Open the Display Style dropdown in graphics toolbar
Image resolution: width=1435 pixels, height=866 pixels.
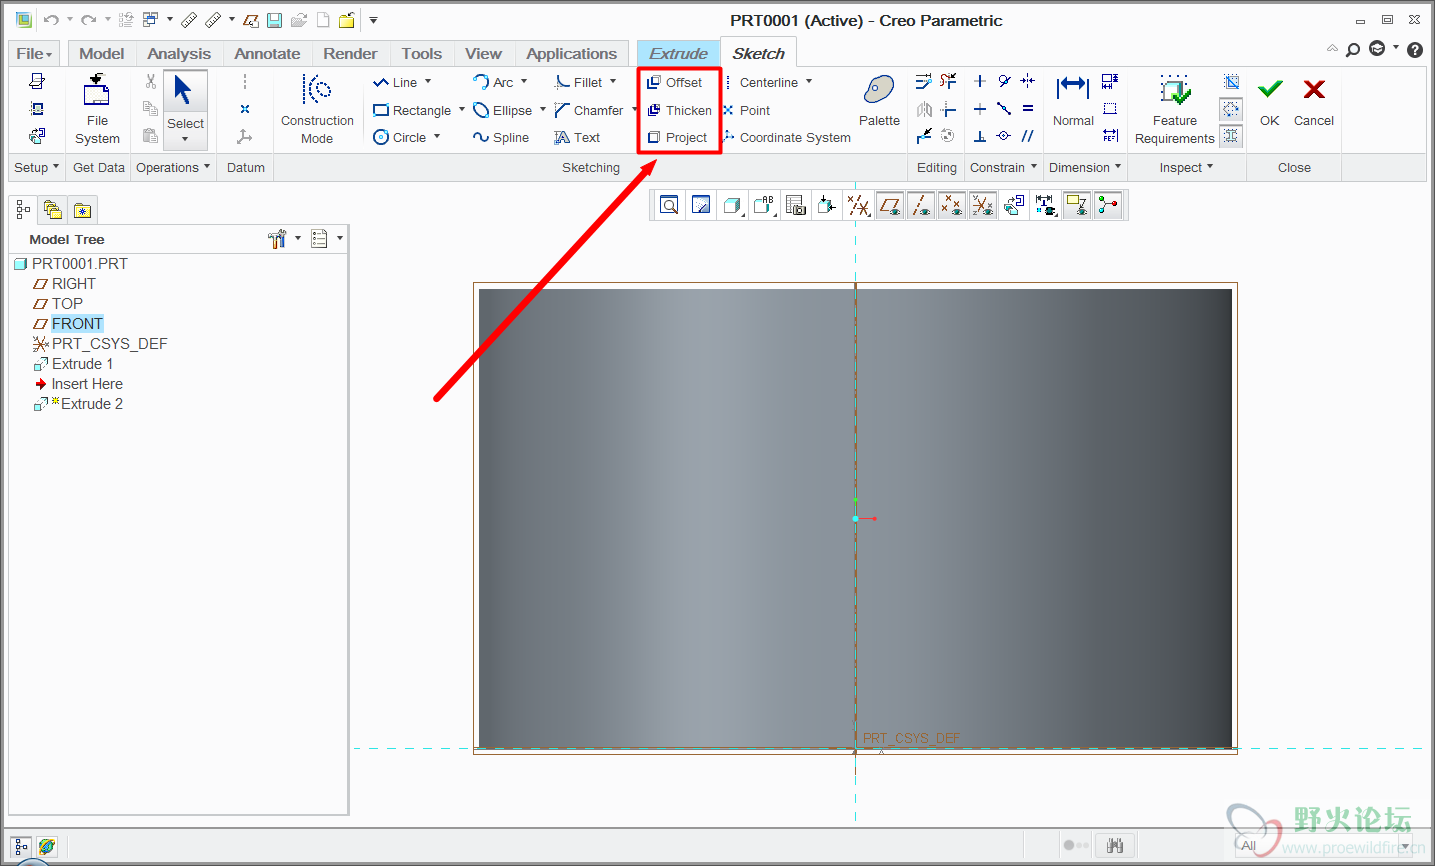click(x=734, y=206)
